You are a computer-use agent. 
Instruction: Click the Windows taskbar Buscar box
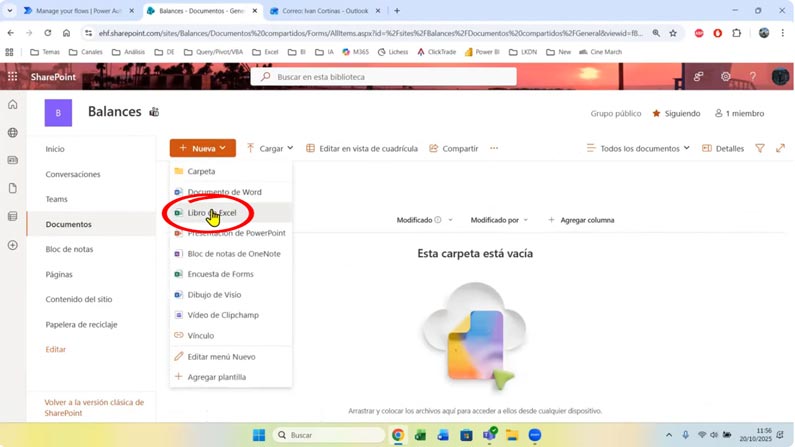(x=330, y=435)
